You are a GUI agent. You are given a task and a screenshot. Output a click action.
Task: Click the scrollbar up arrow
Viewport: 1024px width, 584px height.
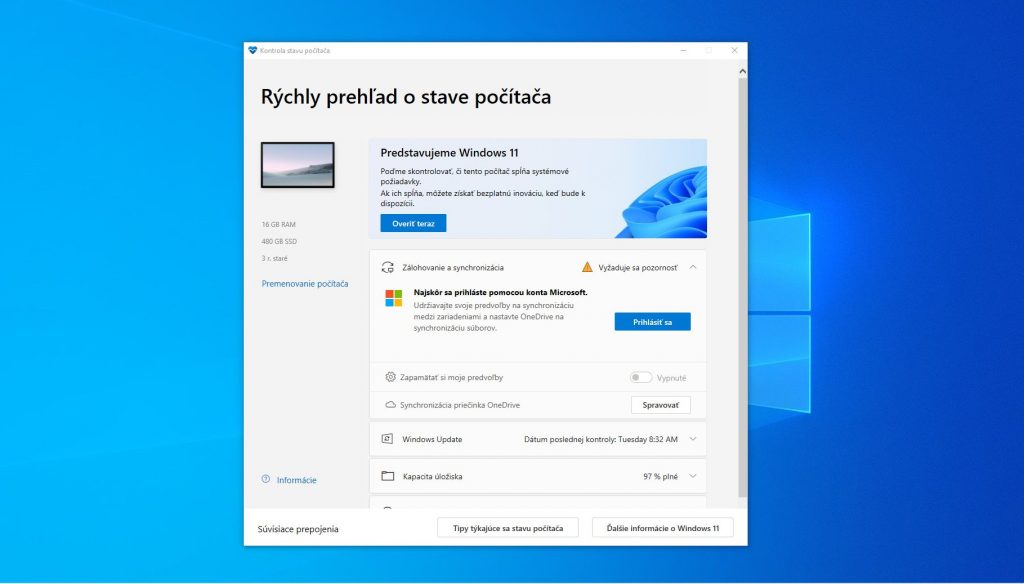tap(743, 71)
